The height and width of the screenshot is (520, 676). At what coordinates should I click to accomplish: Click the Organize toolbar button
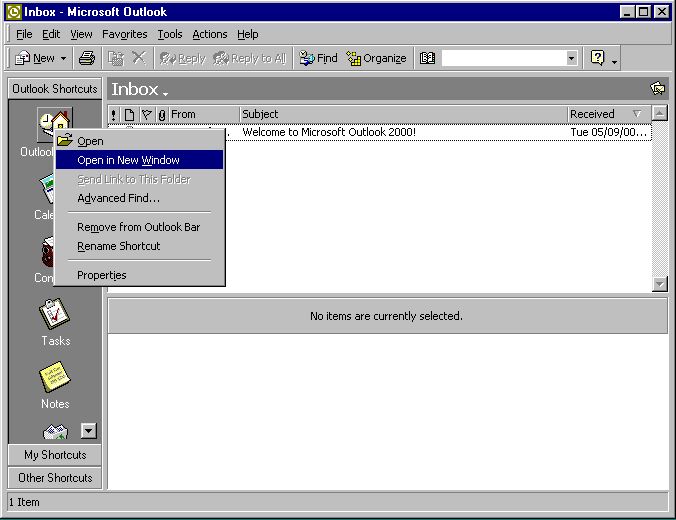(x=376, y=58)
